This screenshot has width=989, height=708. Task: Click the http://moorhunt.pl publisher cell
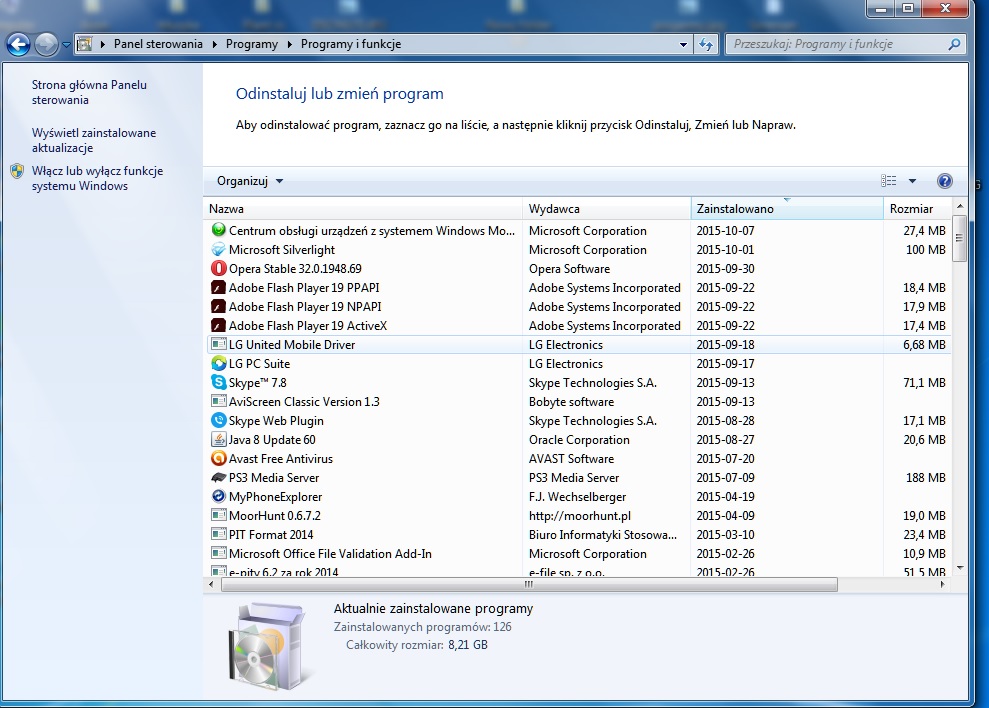click(x=580, y=516)
